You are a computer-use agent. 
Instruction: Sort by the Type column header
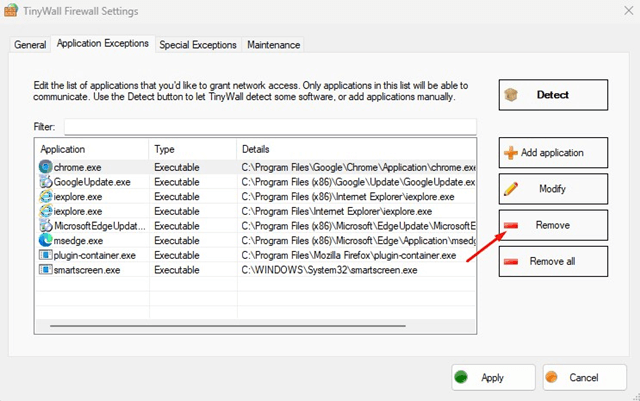[x=193, y=149]
